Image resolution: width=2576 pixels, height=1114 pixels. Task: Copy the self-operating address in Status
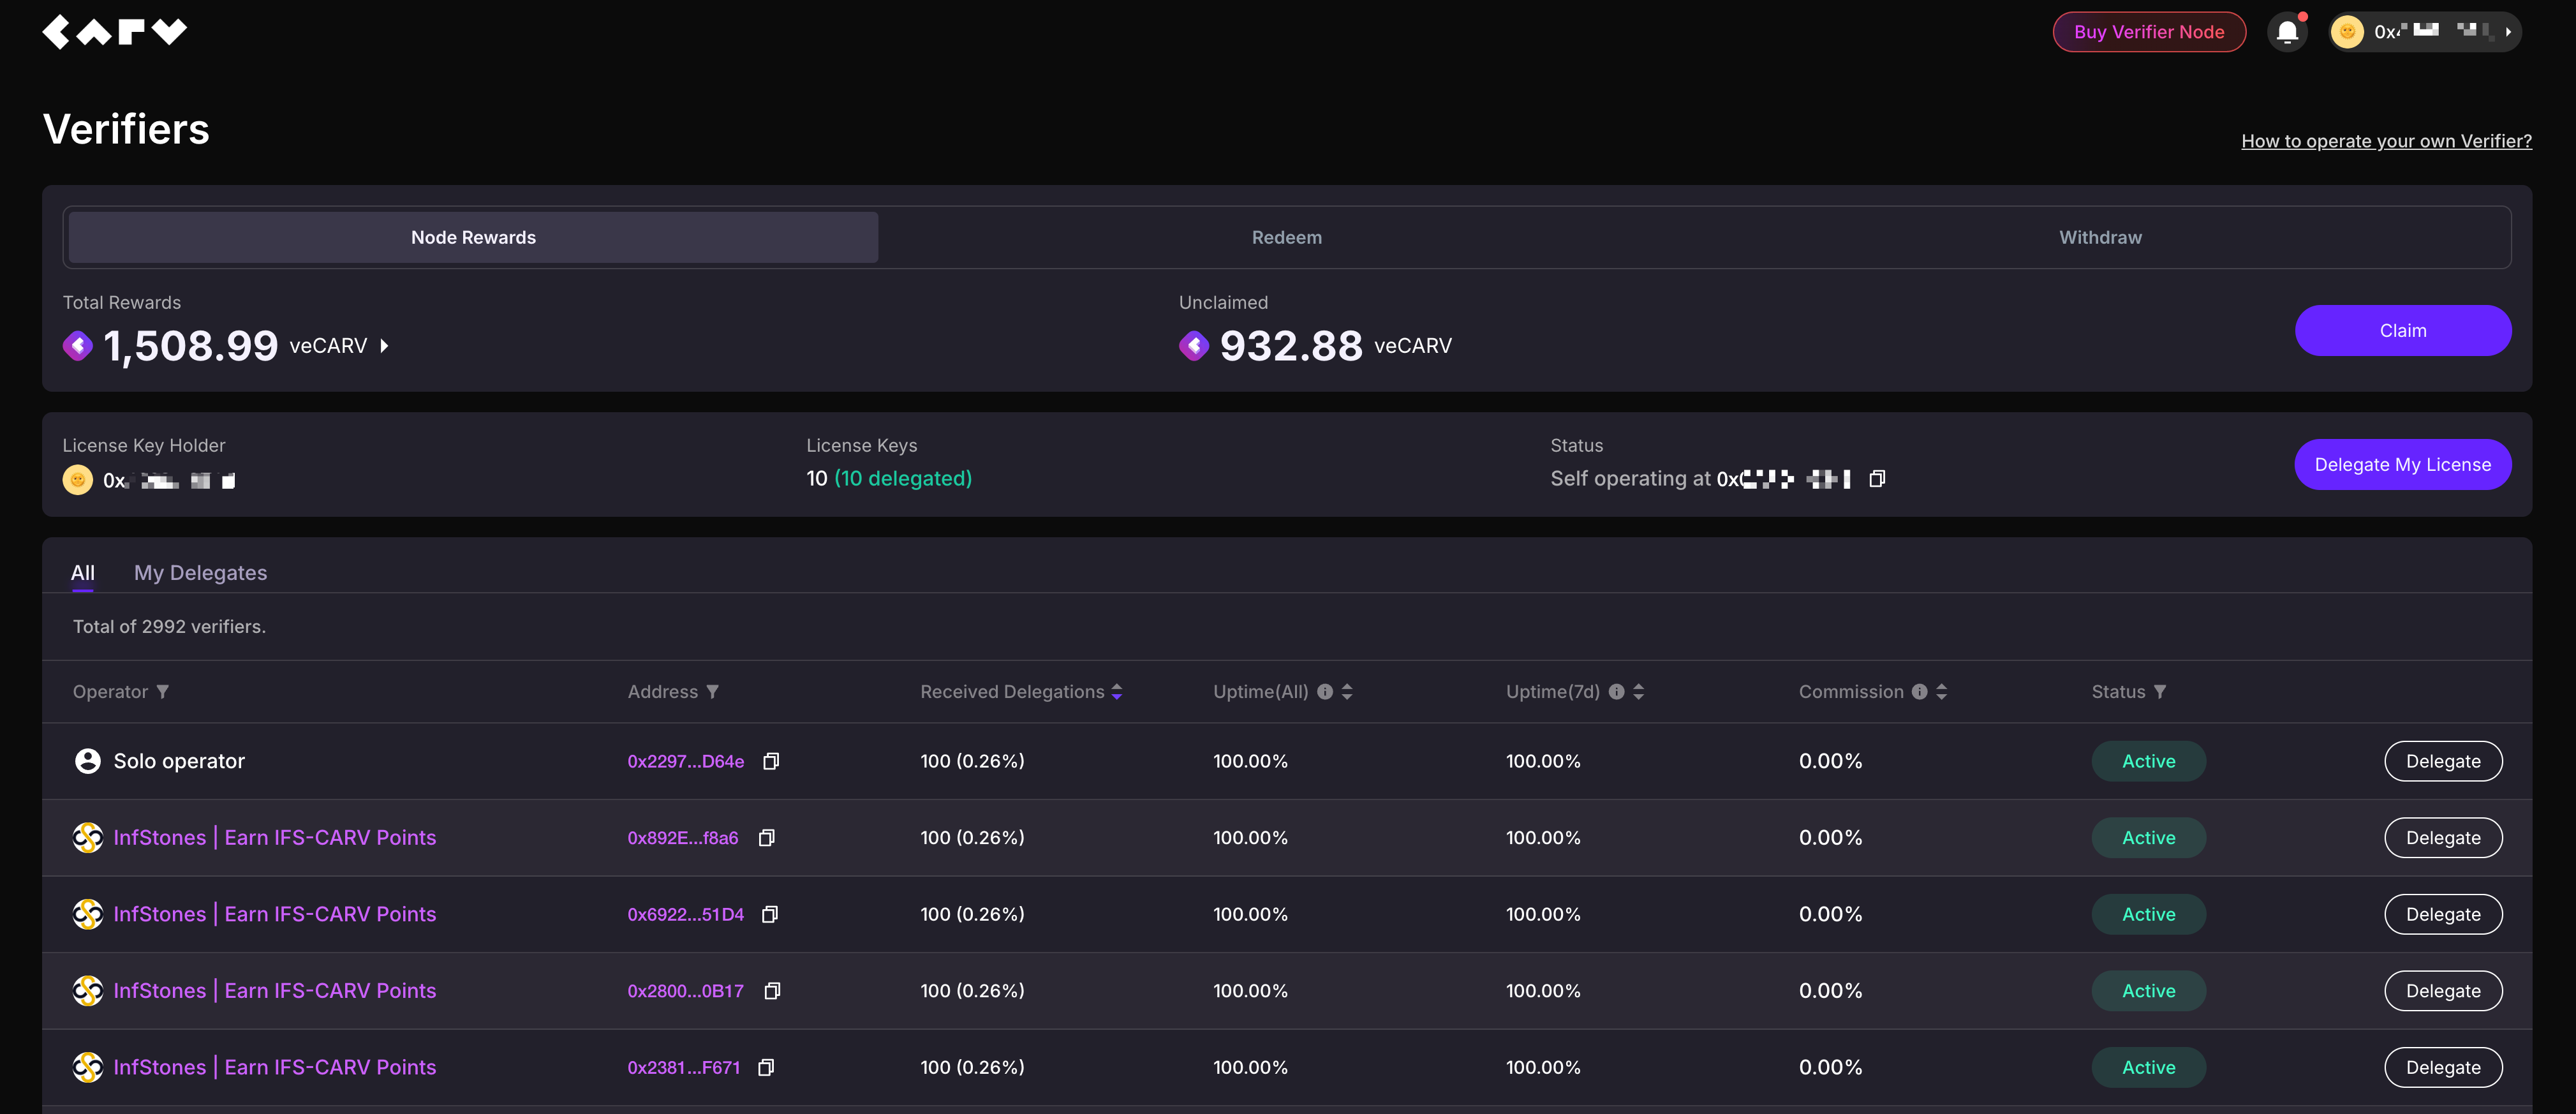pyautogui.click(x=1877, y=479)
